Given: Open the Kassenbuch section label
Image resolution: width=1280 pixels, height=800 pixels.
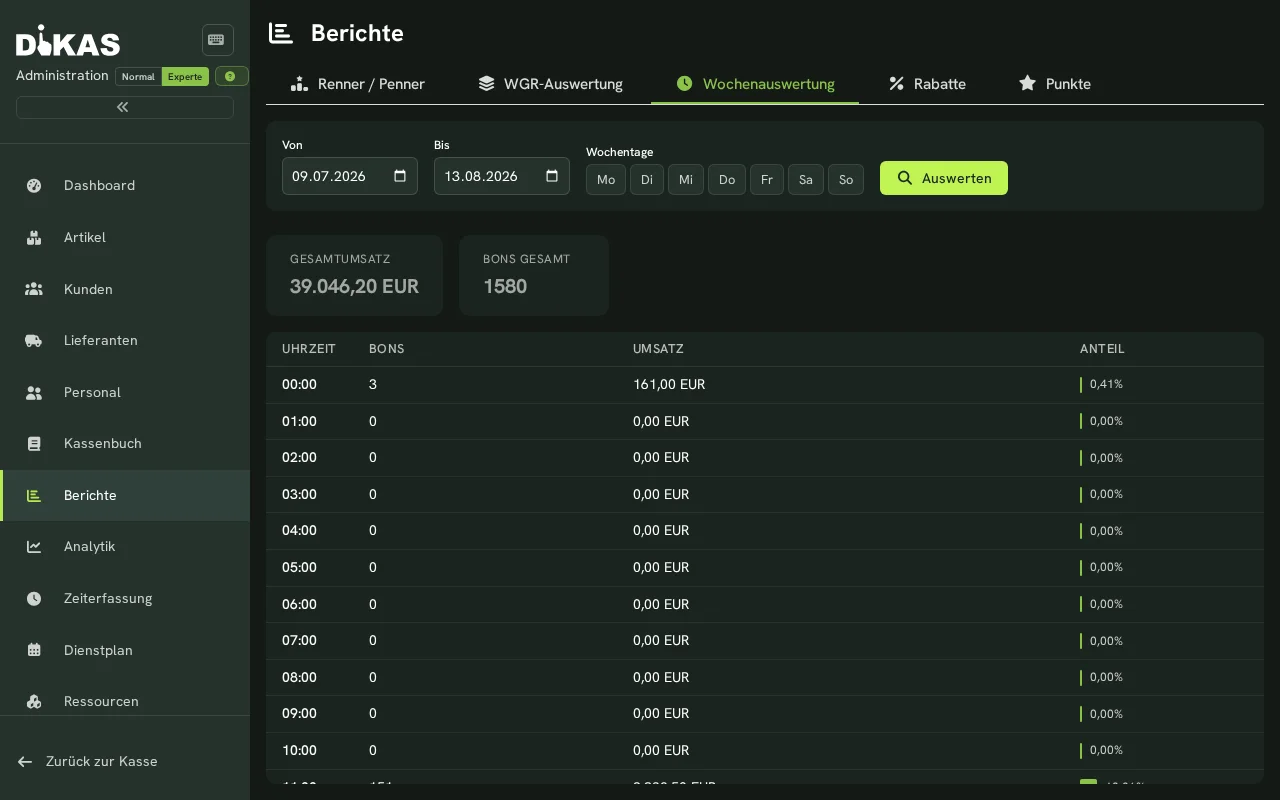Looking at the screenshot, I should [x=103, y=443].
